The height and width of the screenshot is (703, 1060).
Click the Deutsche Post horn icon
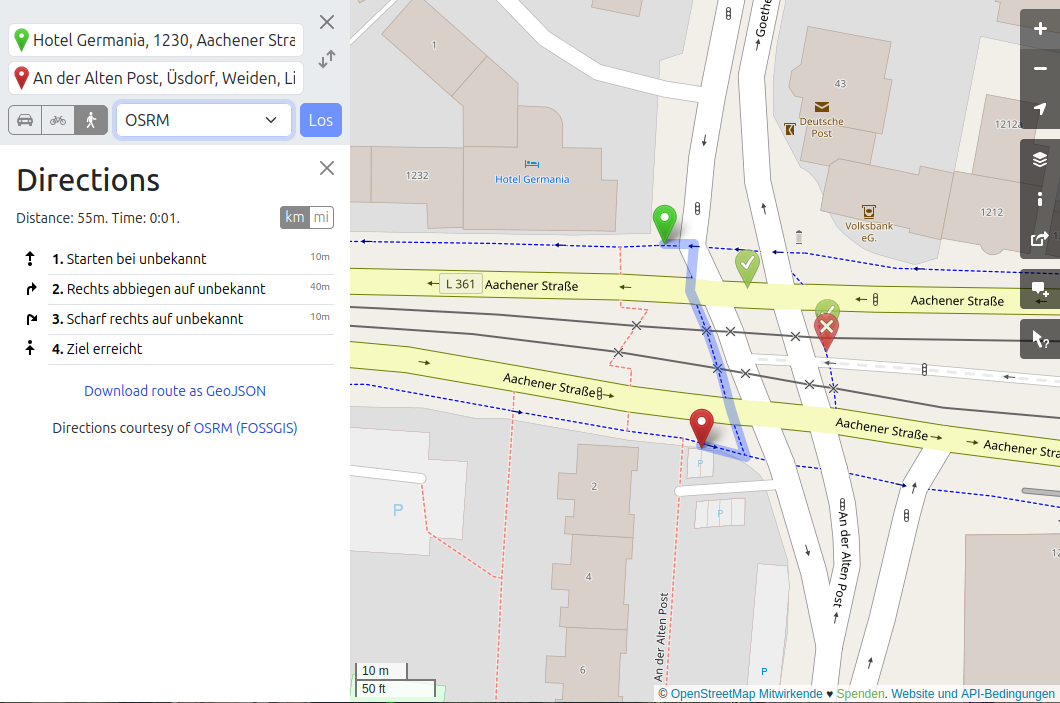790,128
